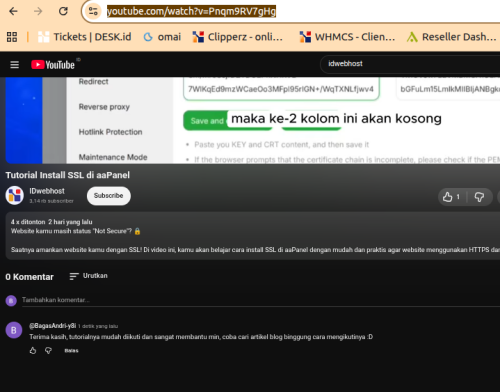Open the apps grid icon in bookmarks bar
The height and width of the screenshot is (392, 500).
click(x=12, y=37)
